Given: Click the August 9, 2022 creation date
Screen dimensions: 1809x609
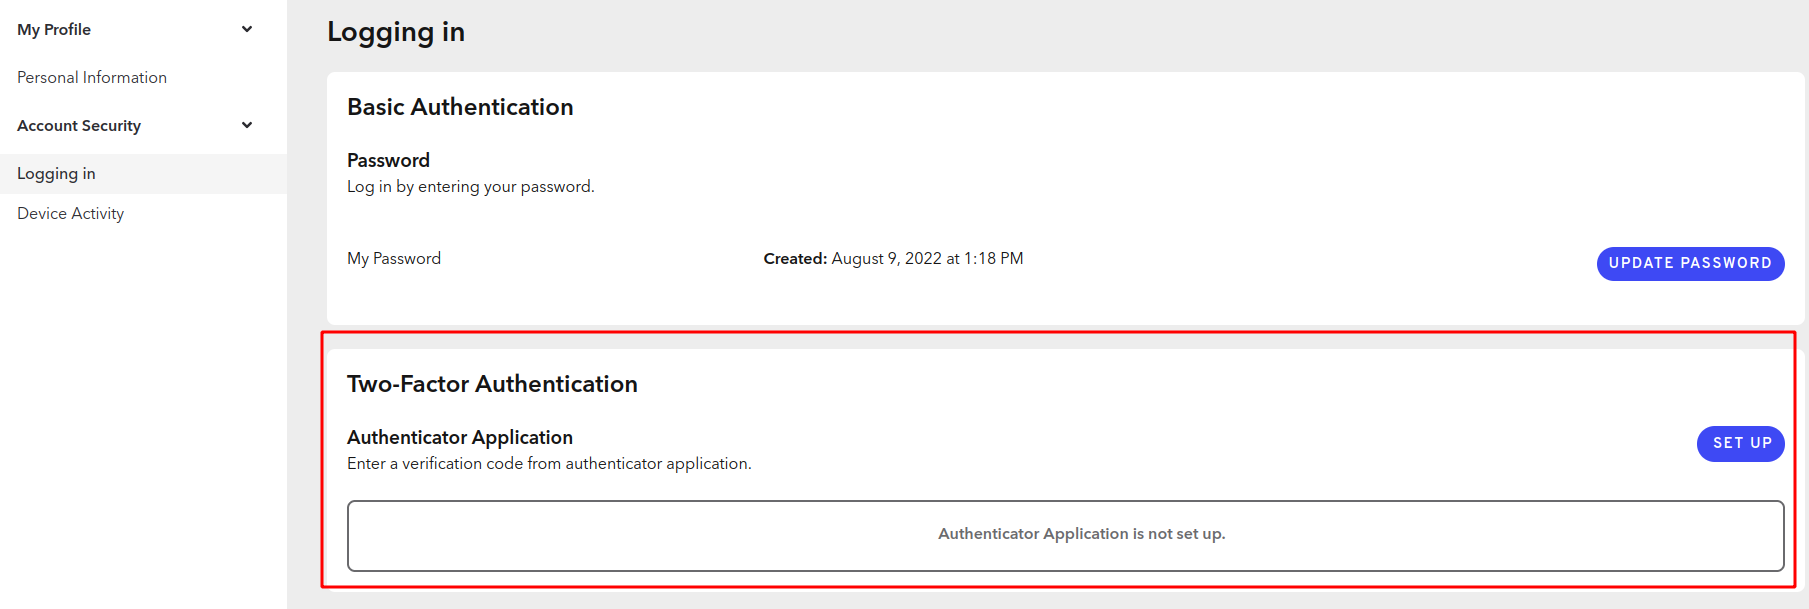Looking at the screenshot, I should point(927,259).
